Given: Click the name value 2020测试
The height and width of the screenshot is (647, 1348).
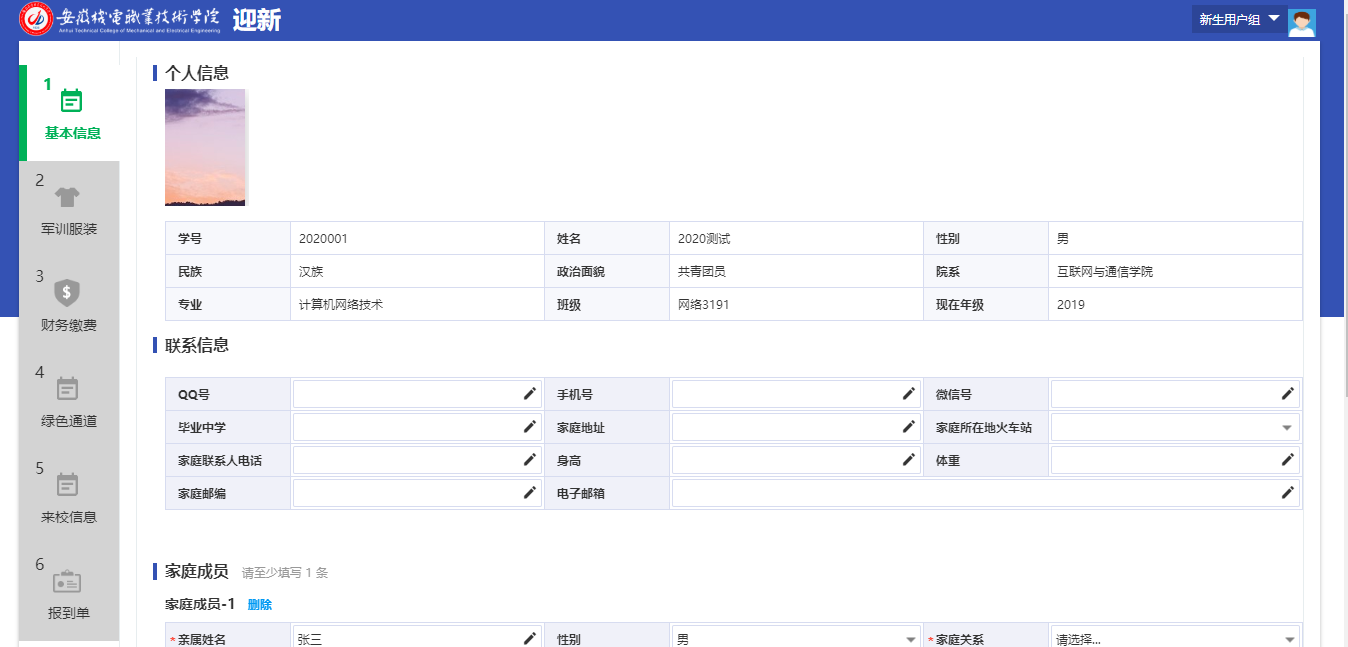Looking at the screenshot, I should coord(704,239).
